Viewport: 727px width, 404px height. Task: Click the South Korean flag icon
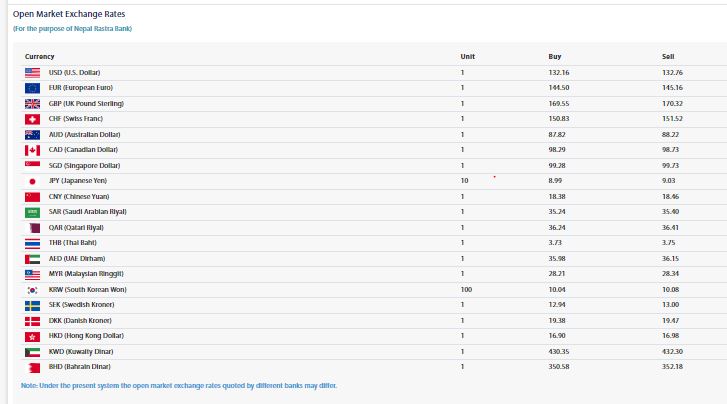[31, 289]
